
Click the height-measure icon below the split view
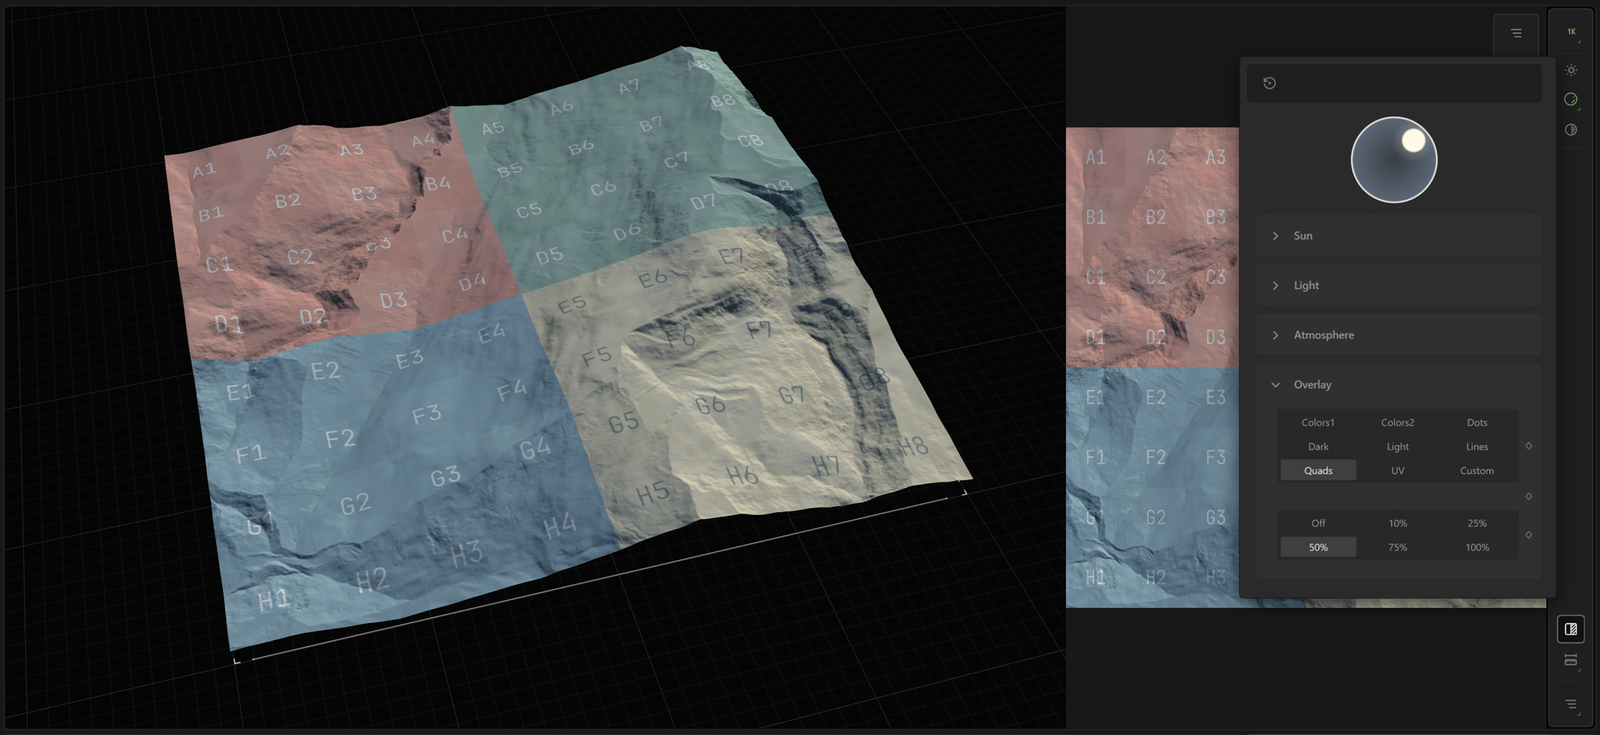tap(1571, 660)
